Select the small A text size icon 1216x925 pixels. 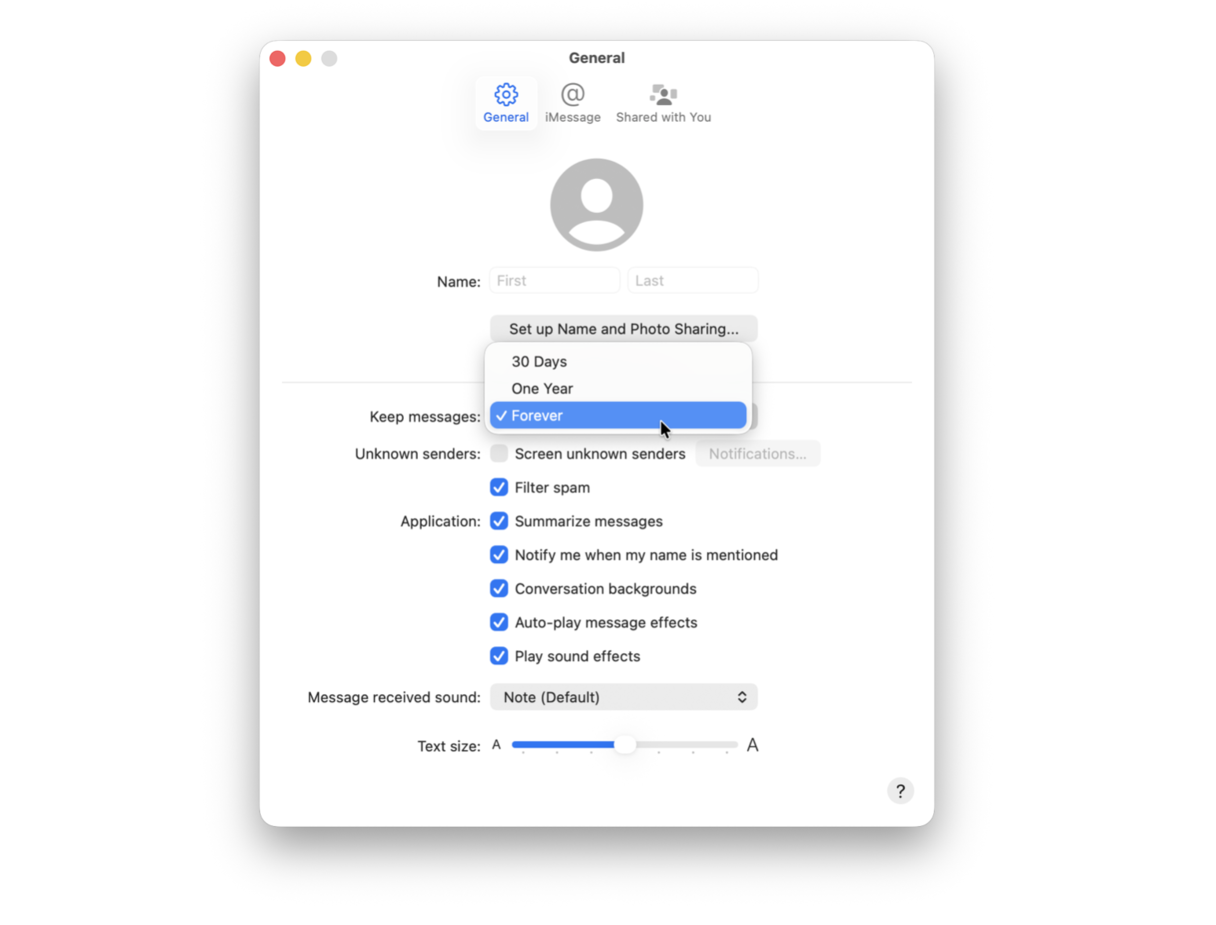click(x=497, y=744)
